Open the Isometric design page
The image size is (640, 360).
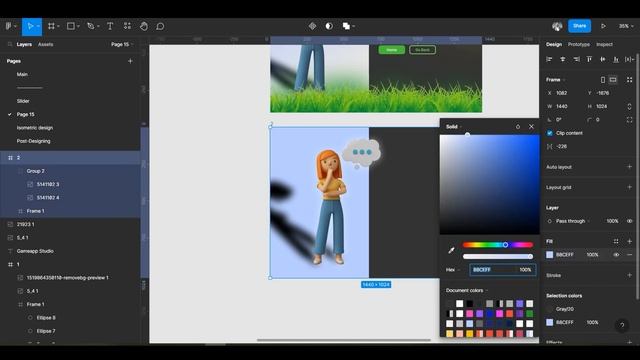(35, 128)
